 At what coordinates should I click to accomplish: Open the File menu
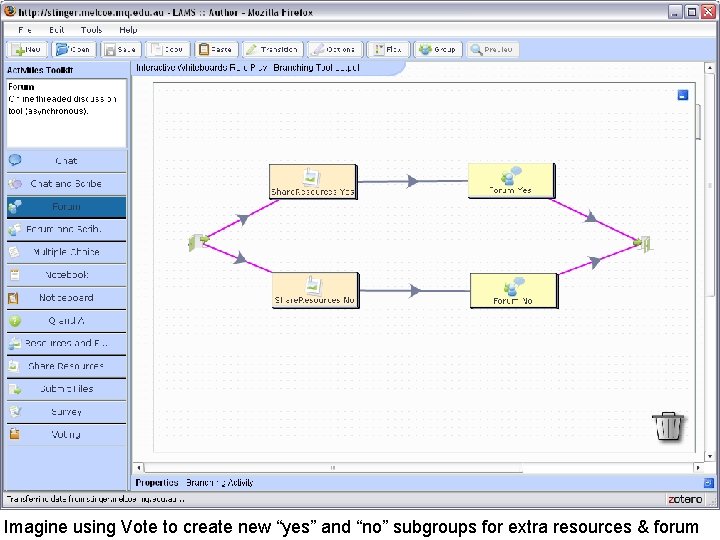pyautogui.click(x=25, y=30)
